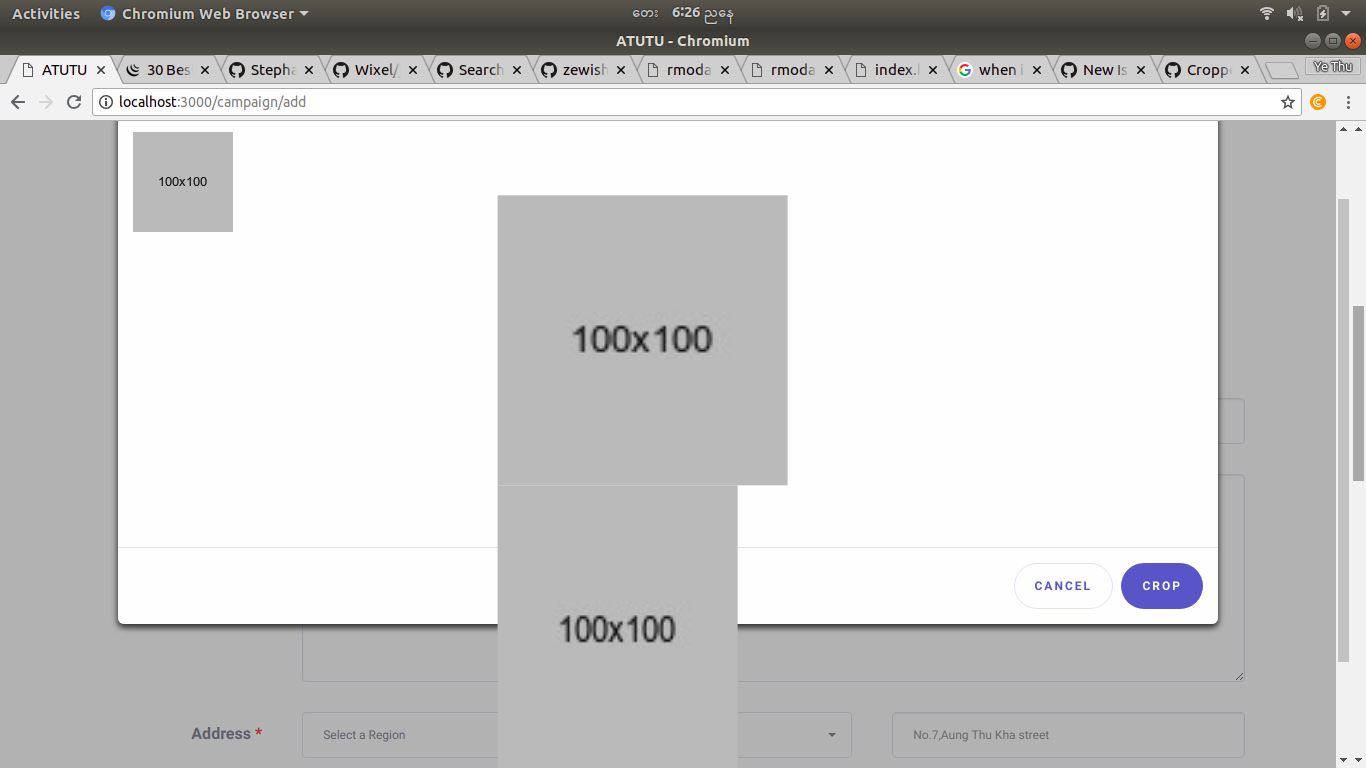
Task: Click the back navigation arrow
Action: (x=18, y=101)
